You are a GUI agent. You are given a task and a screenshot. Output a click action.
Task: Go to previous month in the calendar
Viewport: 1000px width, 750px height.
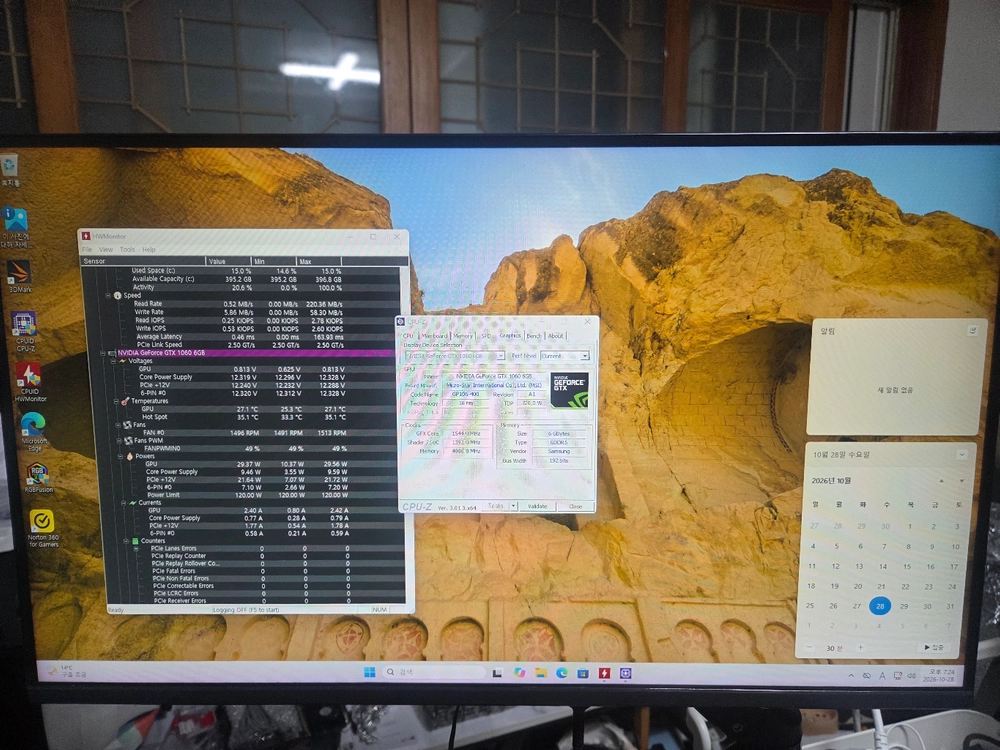click(941, 481)
